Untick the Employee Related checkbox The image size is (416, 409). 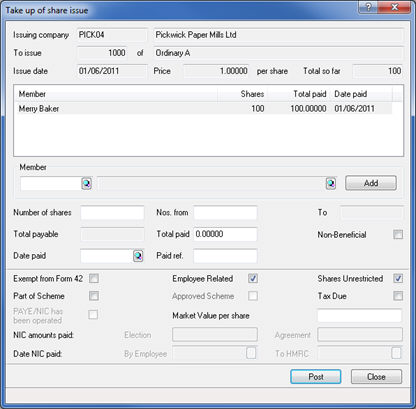tap(253, 278)
